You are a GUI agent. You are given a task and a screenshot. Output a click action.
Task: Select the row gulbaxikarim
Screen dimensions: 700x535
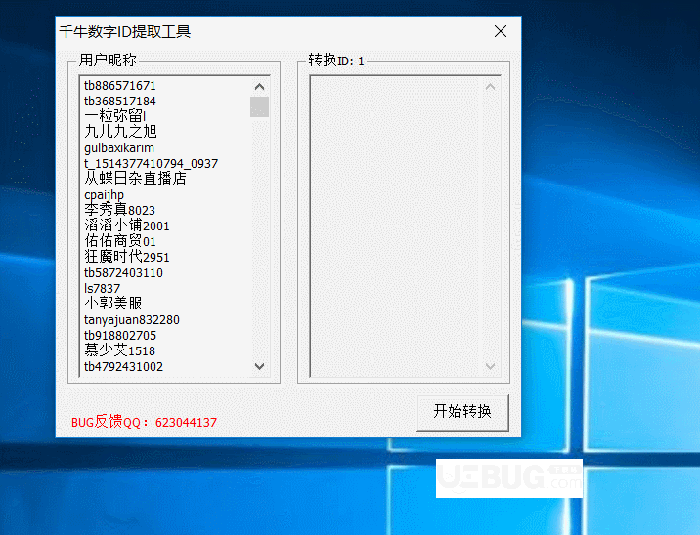tap(119, 148)
